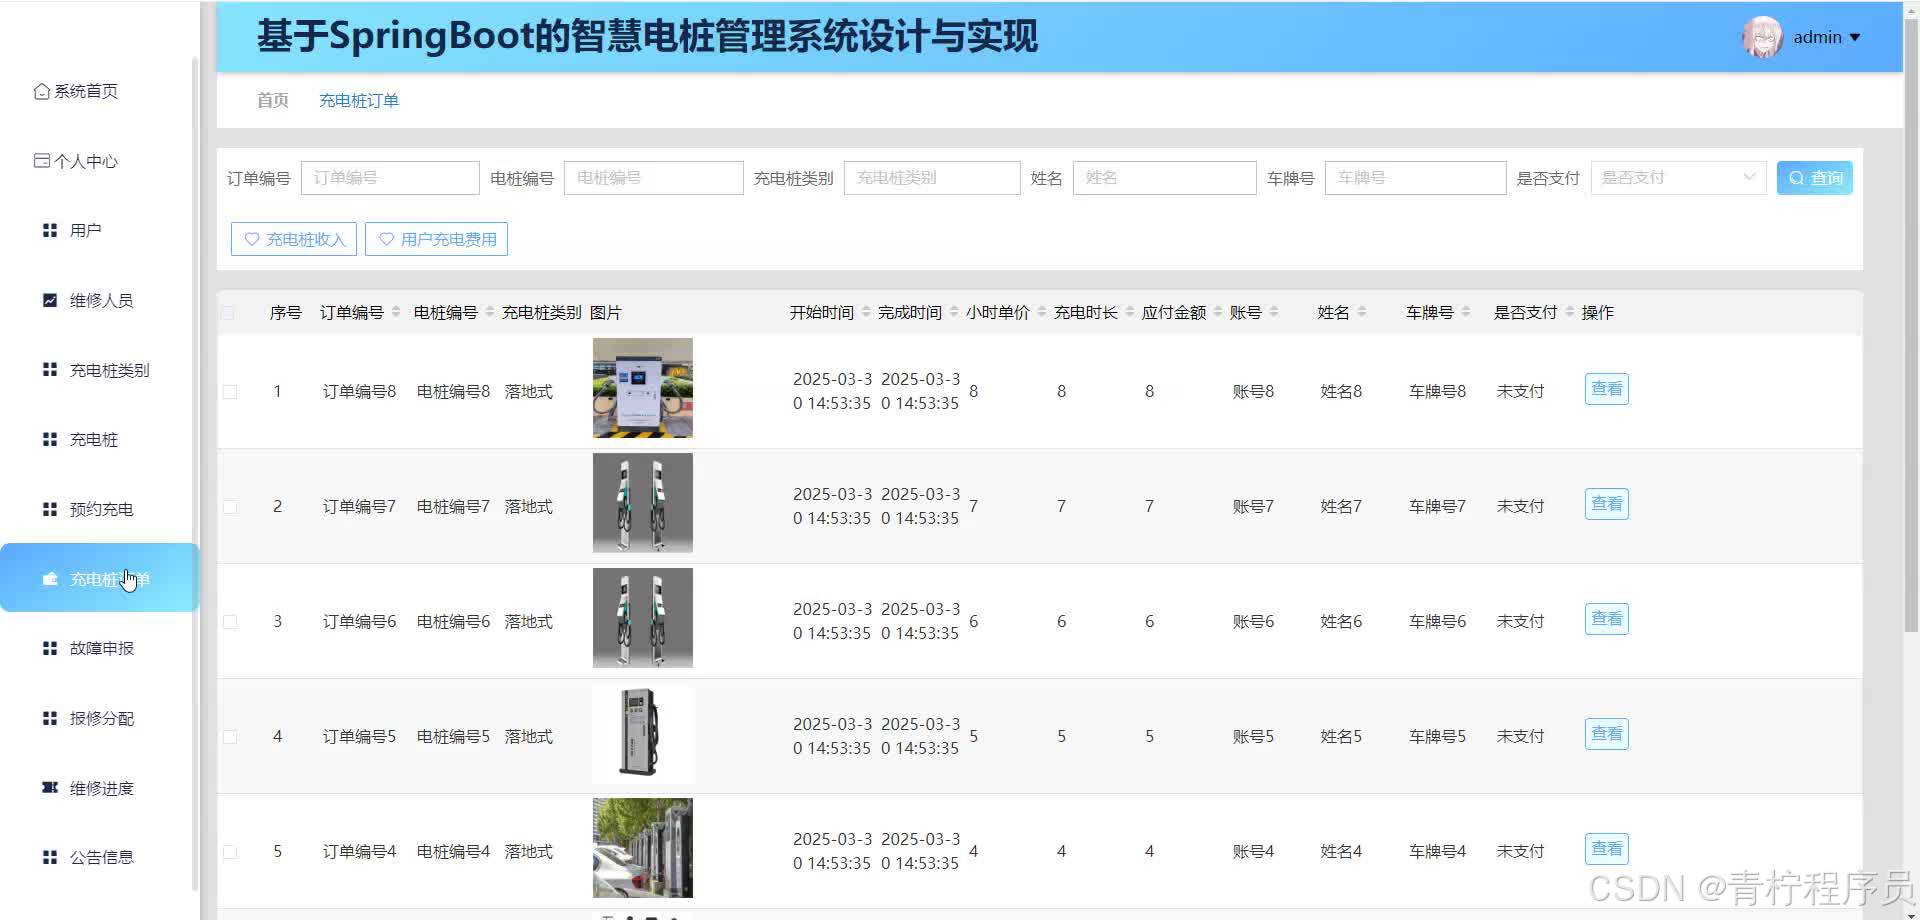This screenshot has width=1920, height=920.
Task: Open 充电桩类别 via its grid icon
Action: 49,369
